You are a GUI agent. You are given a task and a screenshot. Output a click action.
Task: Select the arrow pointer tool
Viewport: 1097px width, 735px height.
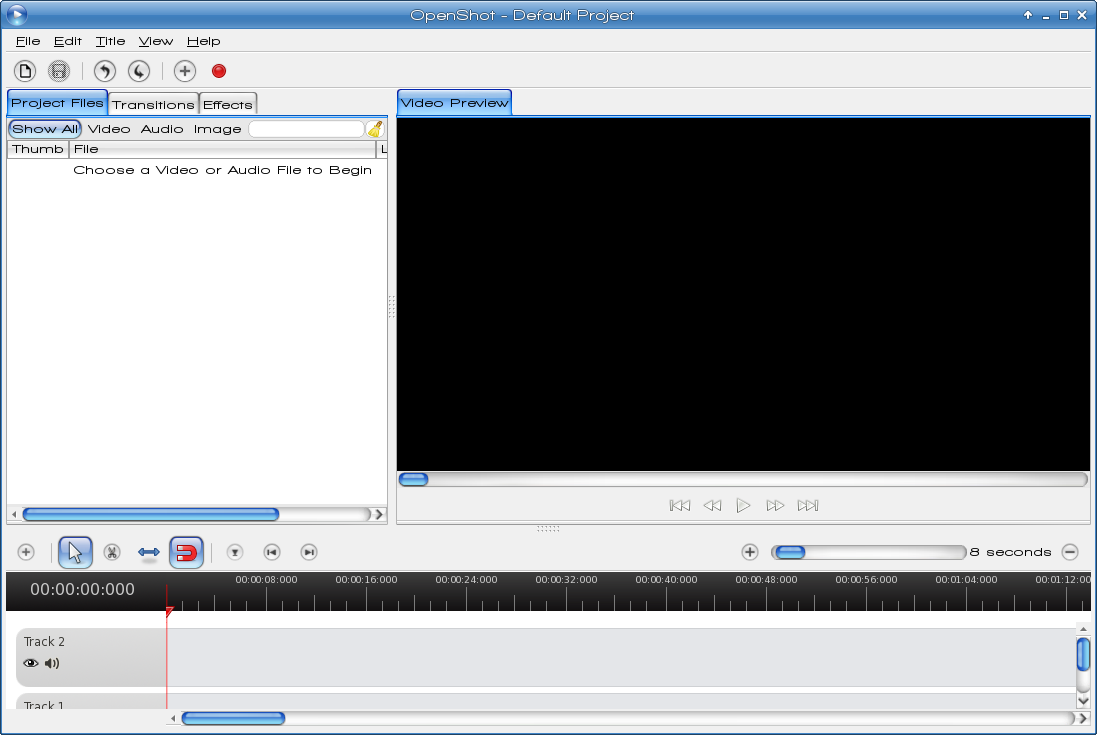(75, 552)
